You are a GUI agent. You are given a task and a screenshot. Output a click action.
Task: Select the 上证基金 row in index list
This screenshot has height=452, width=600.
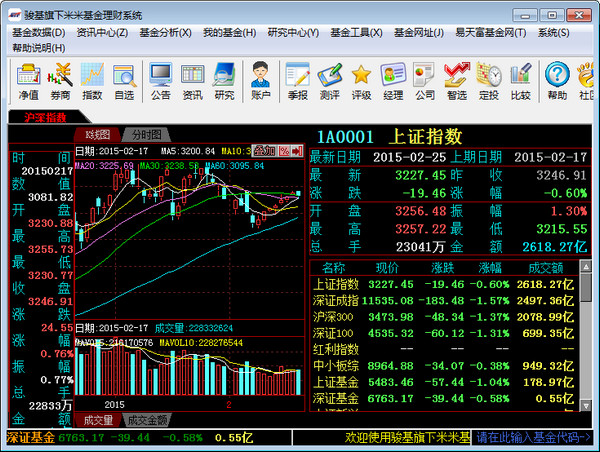(444, 382)
